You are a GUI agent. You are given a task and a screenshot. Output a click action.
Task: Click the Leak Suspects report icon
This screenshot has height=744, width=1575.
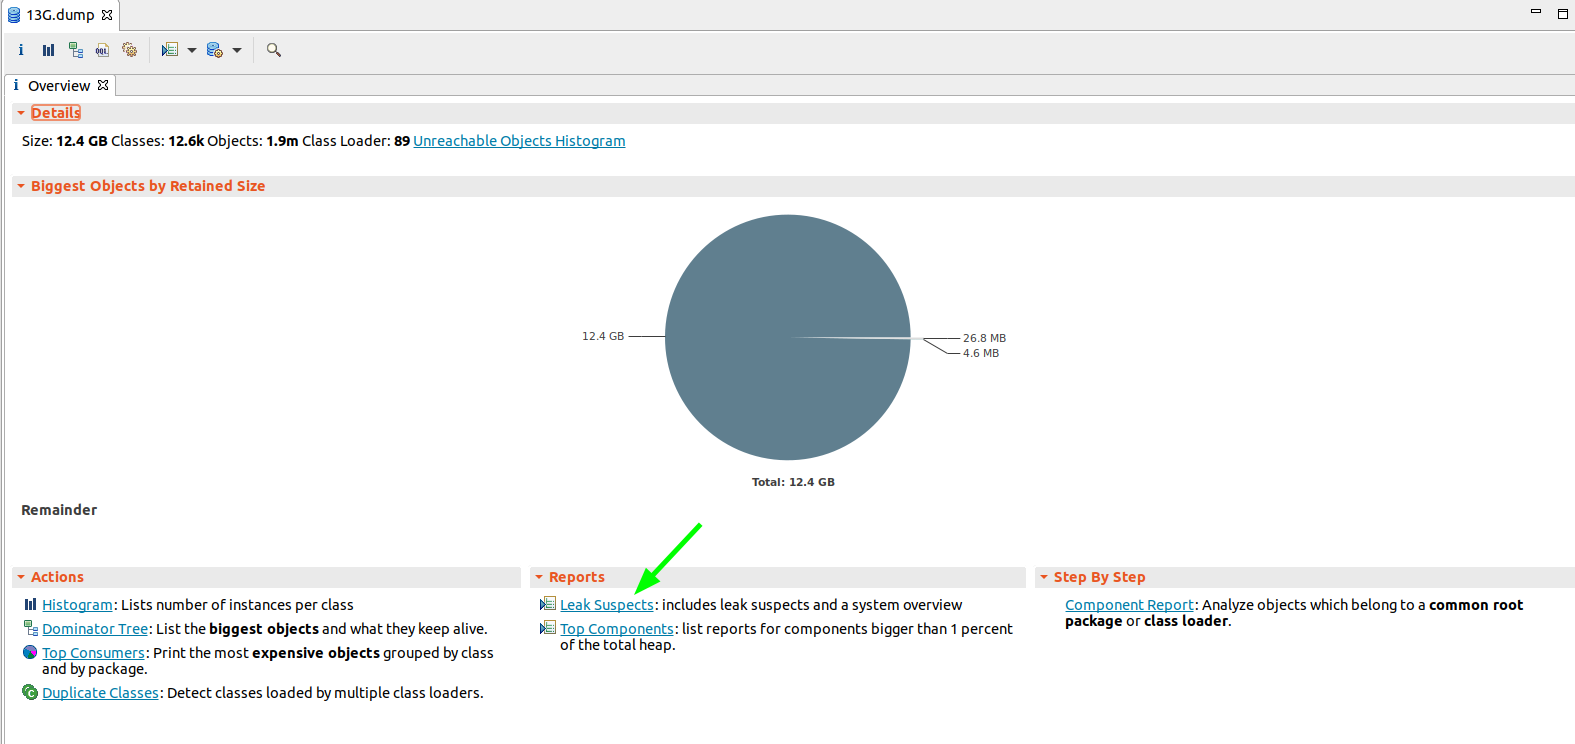pos(548,604)
